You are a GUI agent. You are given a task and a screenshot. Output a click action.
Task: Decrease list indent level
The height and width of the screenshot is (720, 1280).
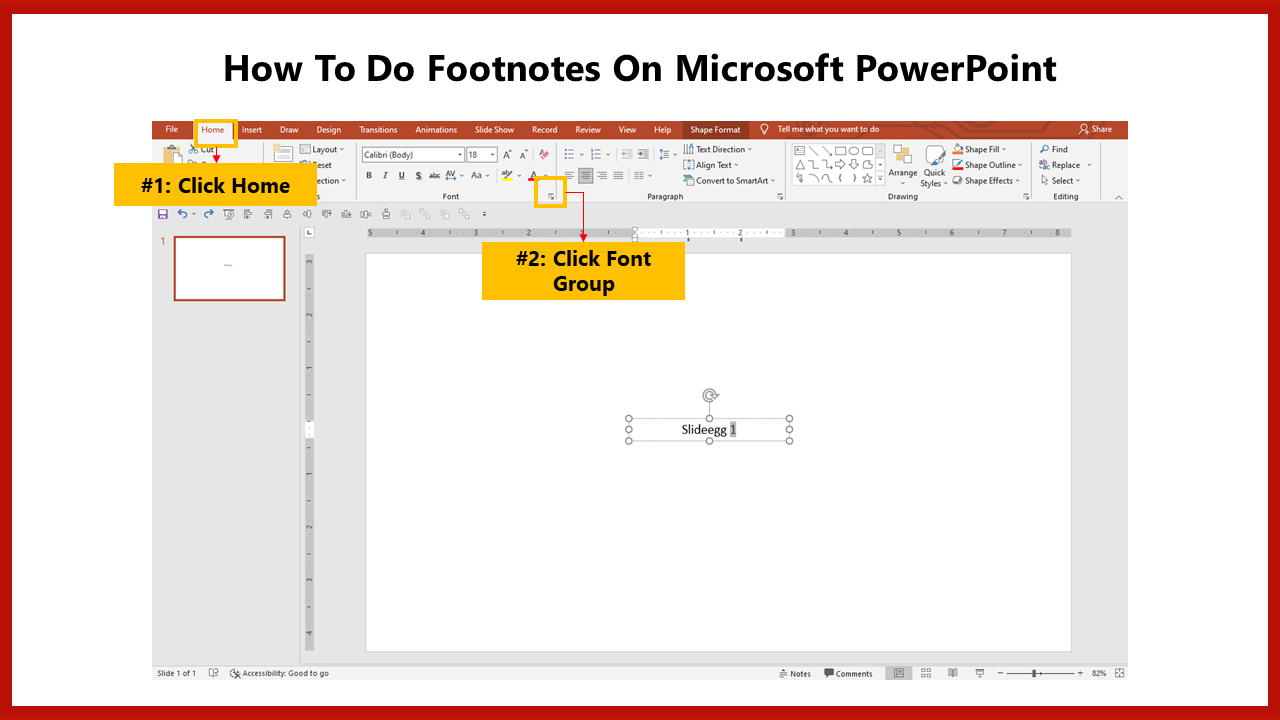pyautogui.click(x=627, y=154)
